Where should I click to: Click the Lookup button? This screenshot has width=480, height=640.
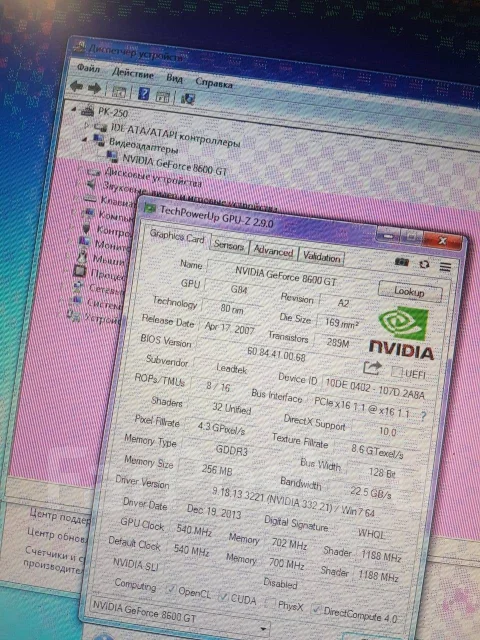point(409,291)
